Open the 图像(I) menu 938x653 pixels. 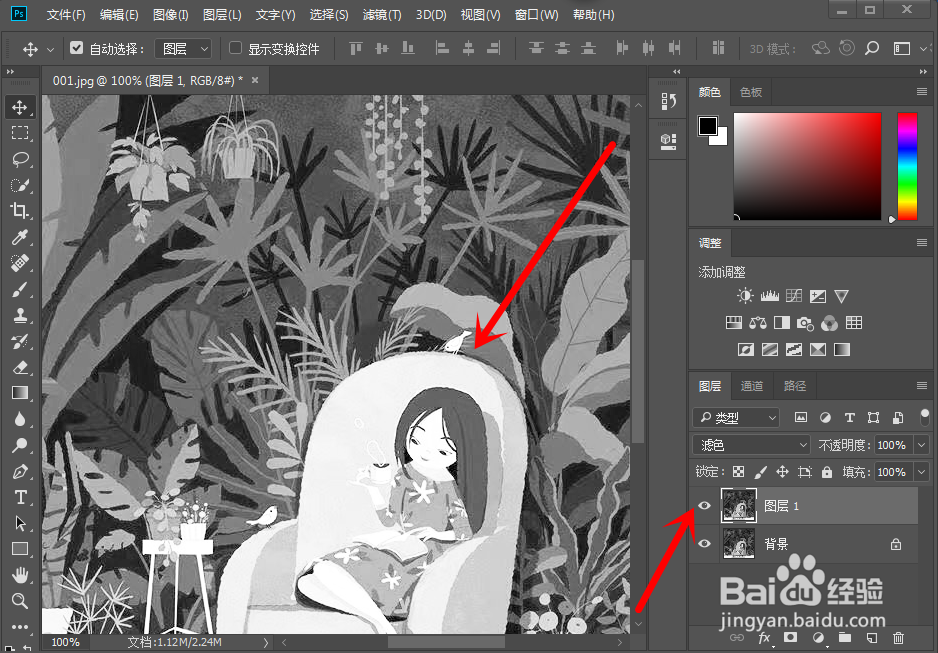(x=170, y=14)
